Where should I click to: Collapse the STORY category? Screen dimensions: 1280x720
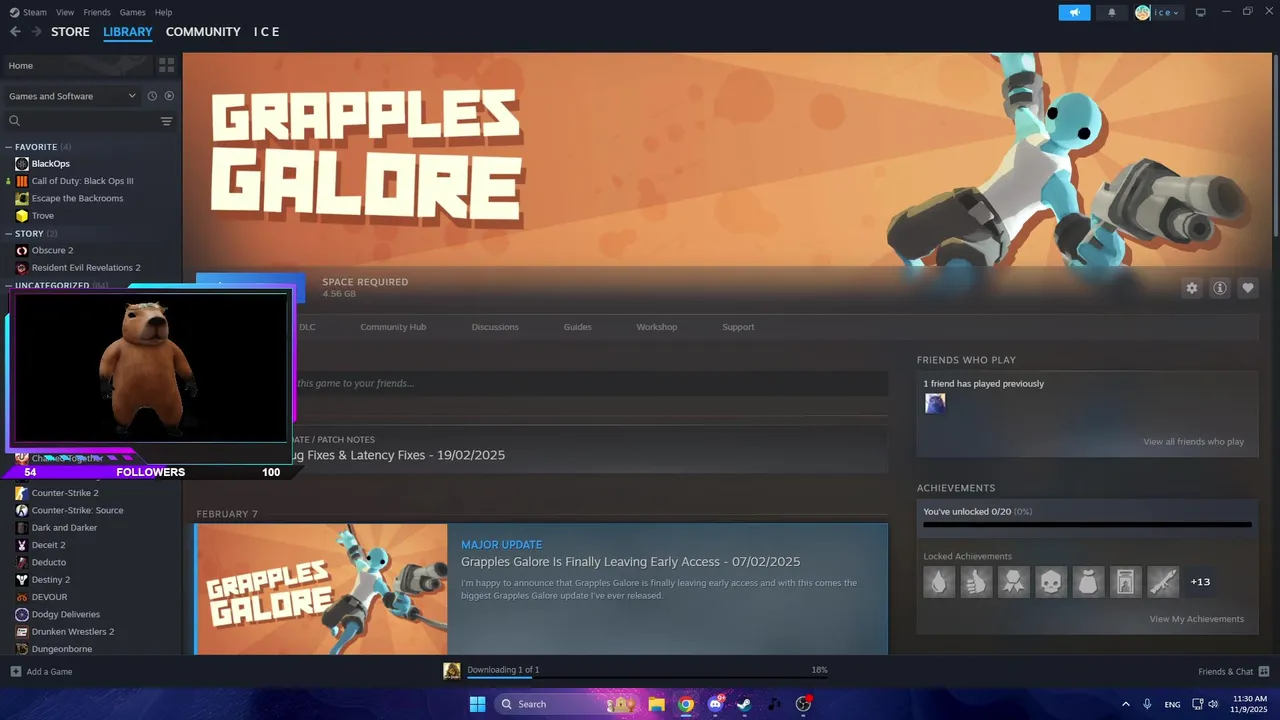[9, 233]
